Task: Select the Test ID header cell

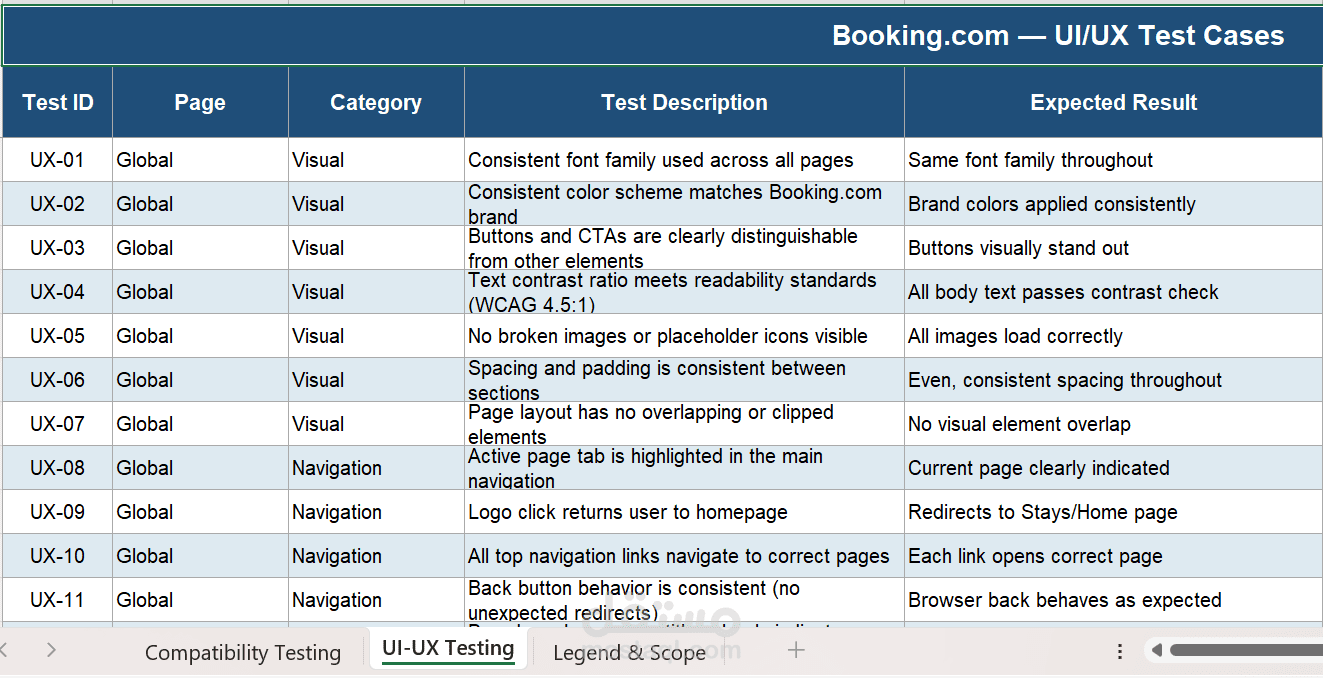Action: pyautogui.click(x=58, y=102)
